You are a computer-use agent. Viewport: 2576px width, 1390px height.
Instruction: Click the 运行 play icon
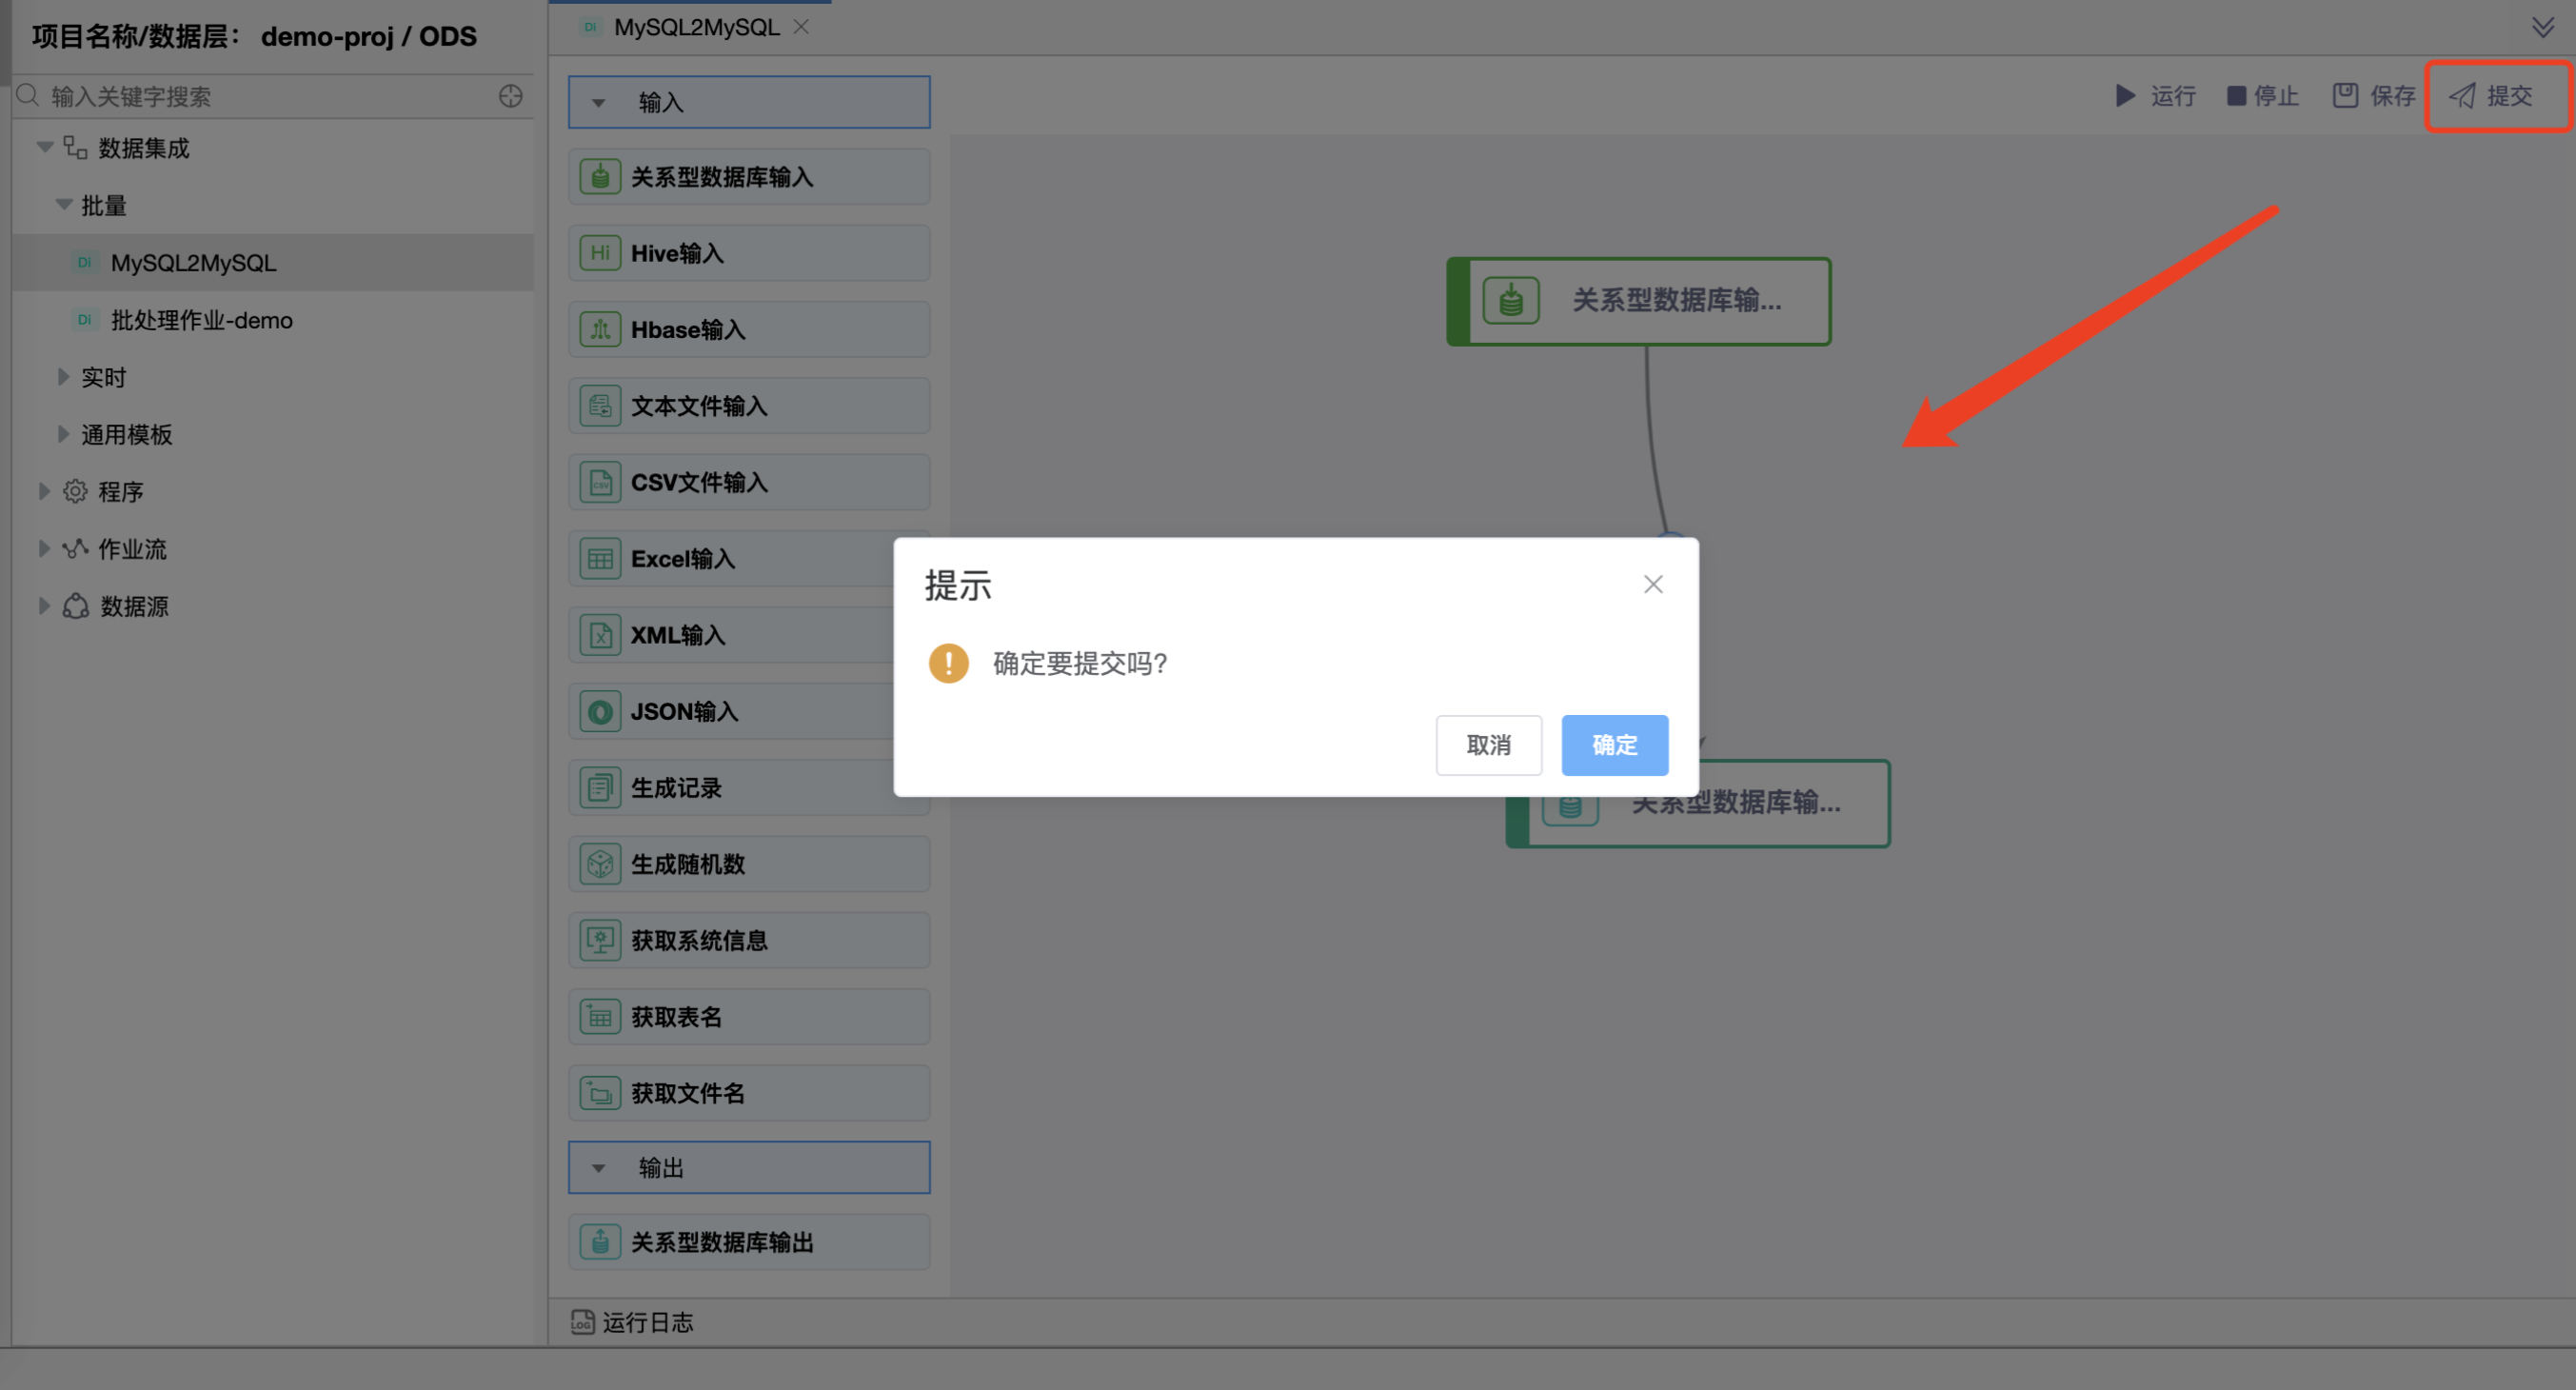[x=2125, y=96]
